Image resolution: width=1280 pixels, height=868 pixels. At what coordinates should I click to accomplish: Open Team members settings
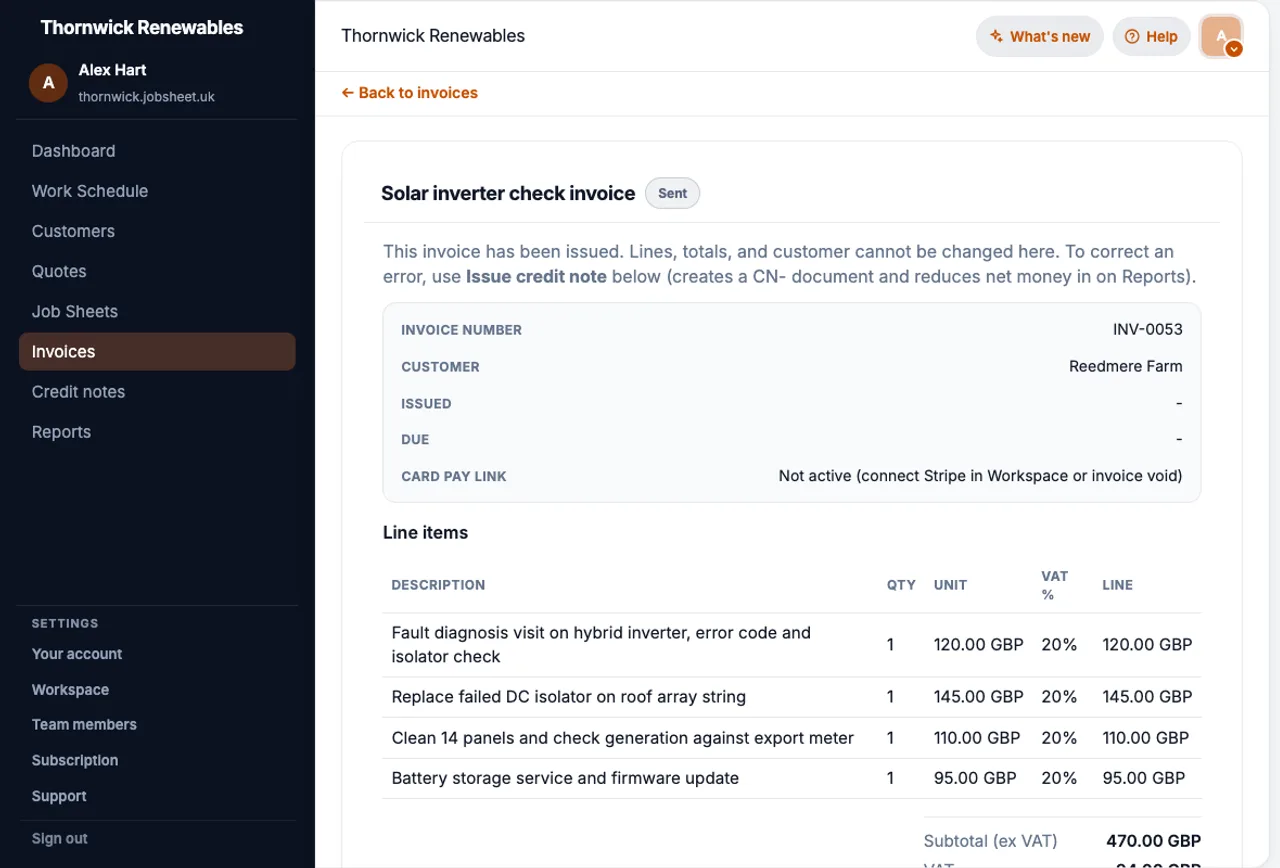tap(84, 724)
